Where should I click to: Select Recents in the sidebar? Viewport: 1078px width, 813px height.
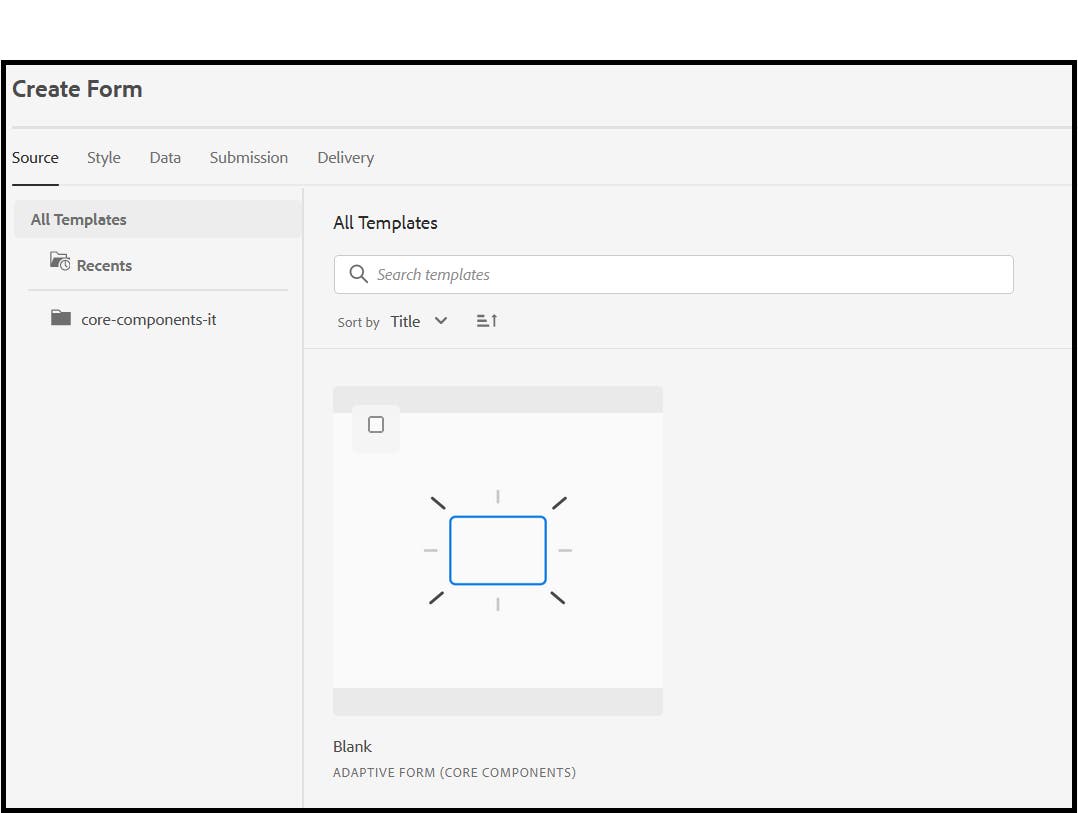coord(104,265)
